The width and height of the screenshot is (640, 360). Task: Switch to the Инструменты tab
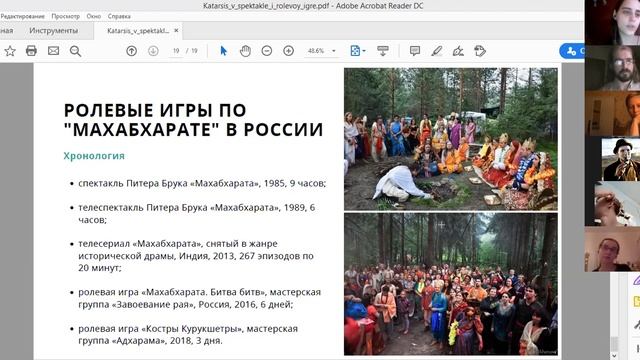[53, 31]
